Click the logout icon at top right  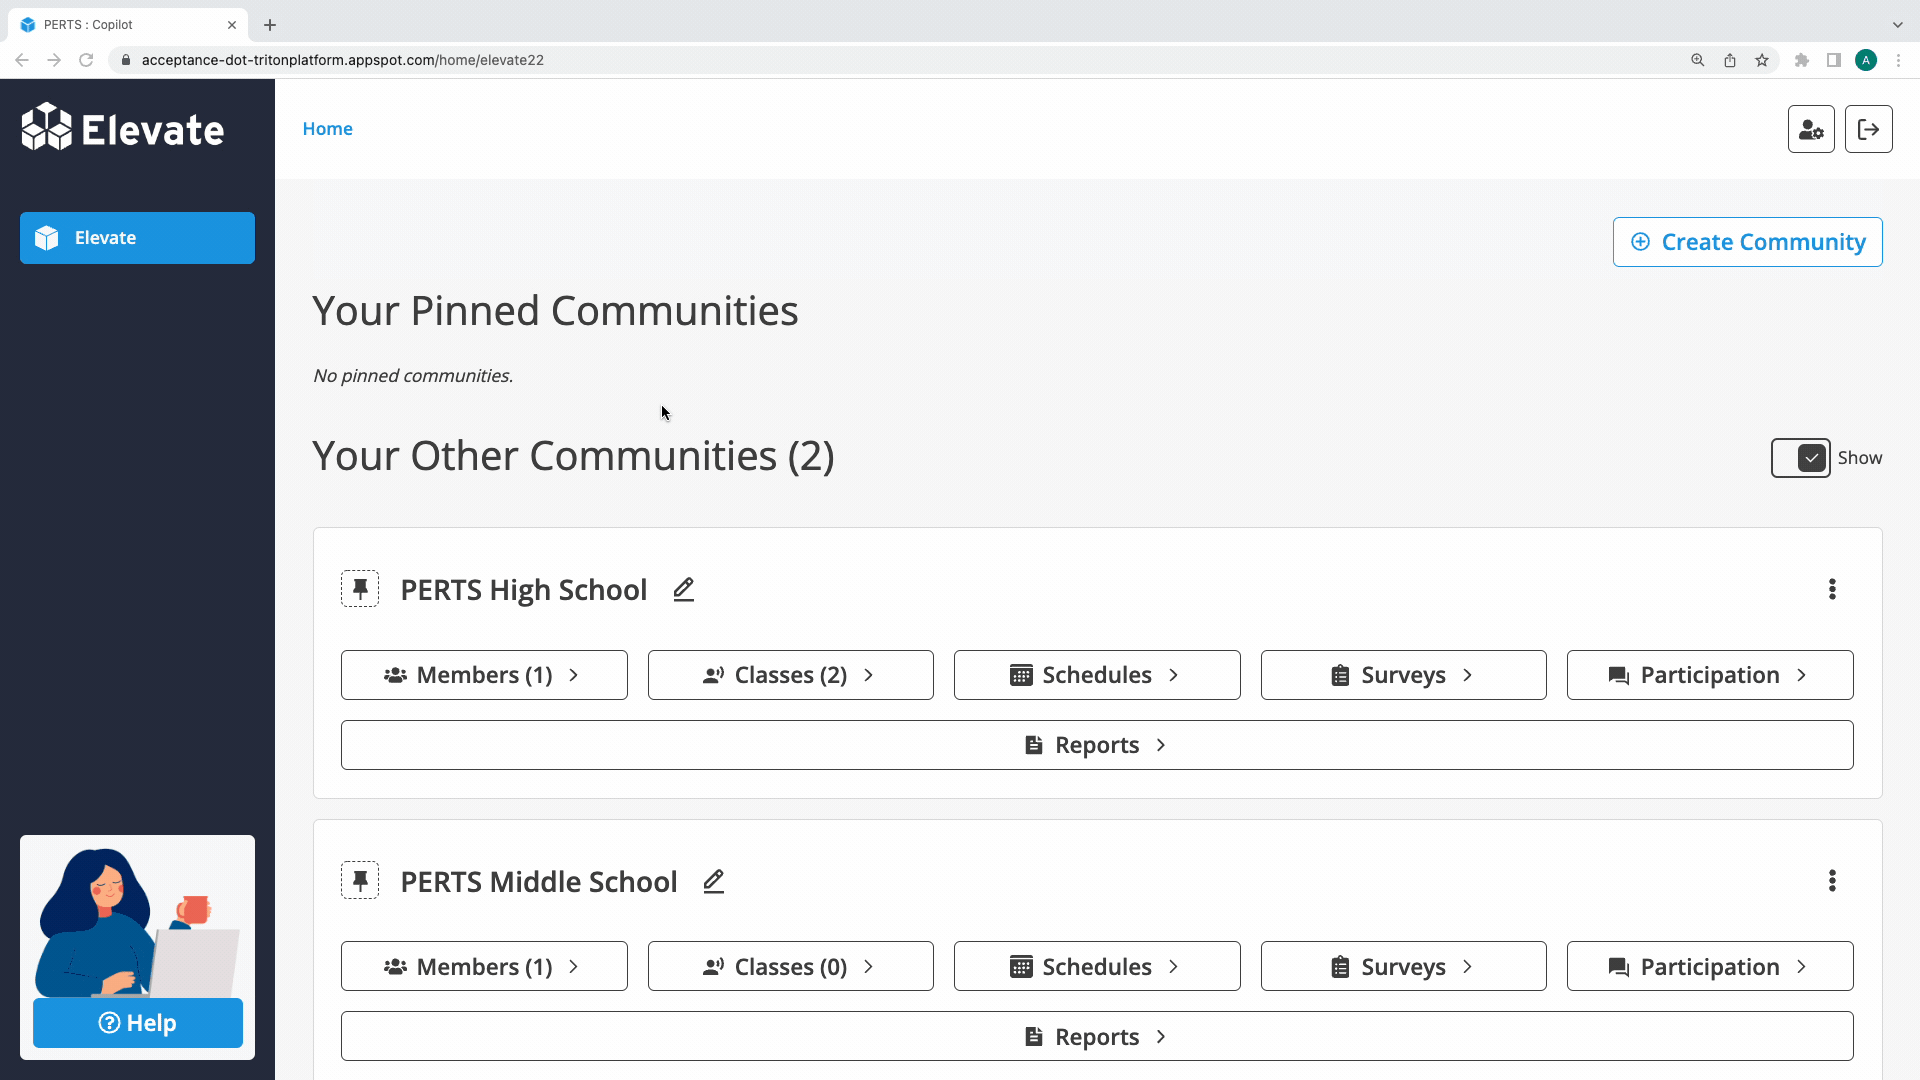click(1869, 129)
